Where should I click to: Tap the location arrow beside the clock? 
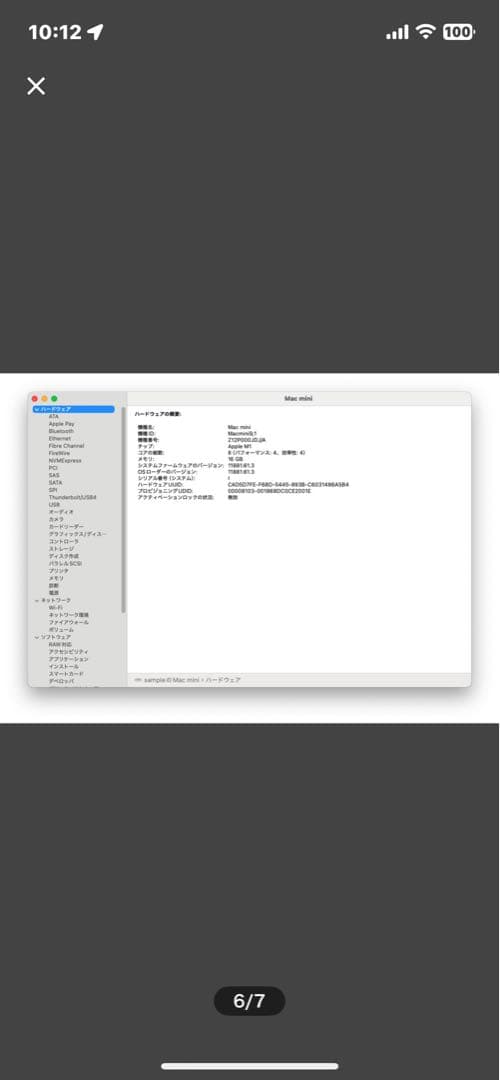tap(95, 32)
